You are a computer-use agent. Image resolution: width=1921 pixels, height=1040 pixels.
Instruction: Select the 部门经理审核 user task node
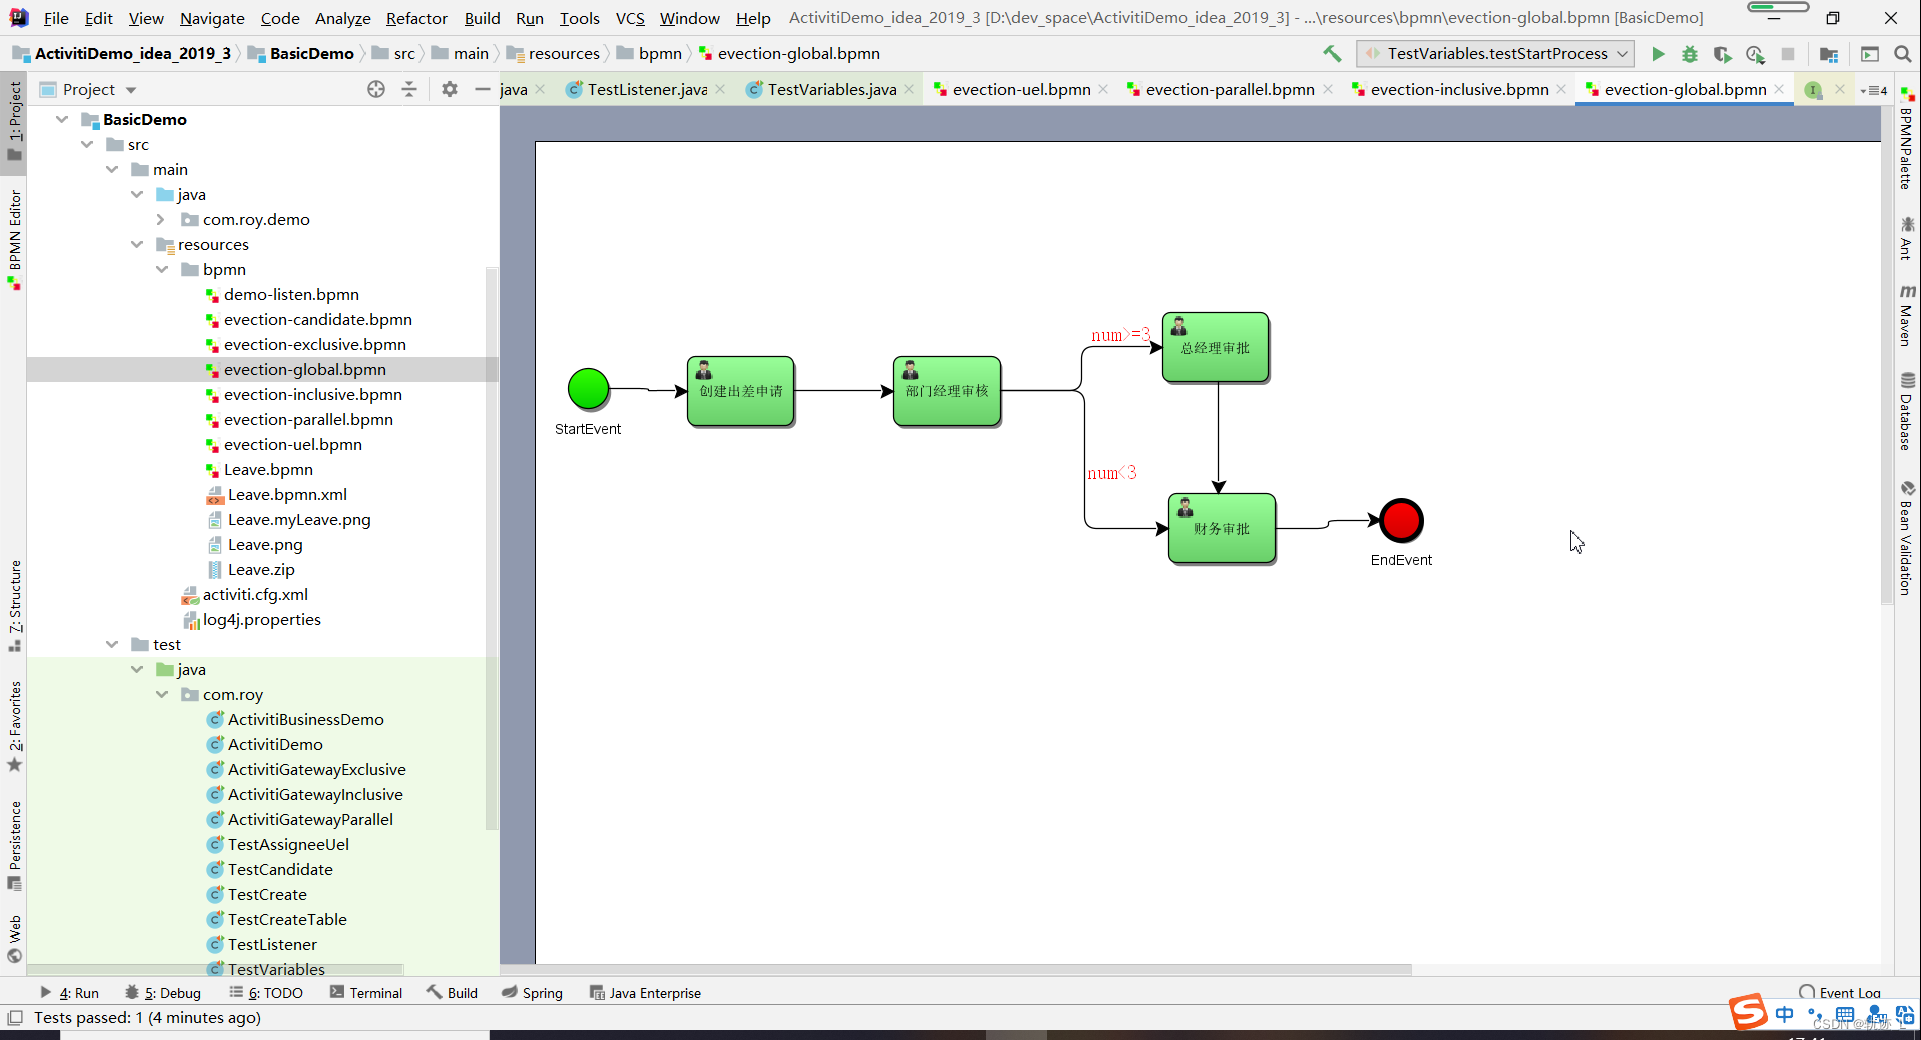[947, 391]
